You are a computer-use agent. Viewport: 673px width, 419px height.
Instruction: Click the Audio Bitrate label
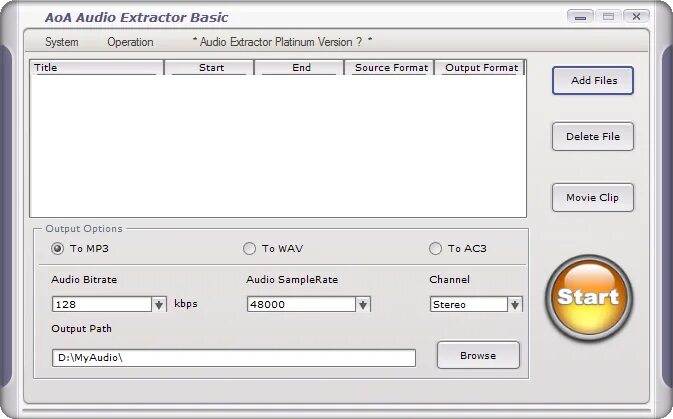click(84, 279)
